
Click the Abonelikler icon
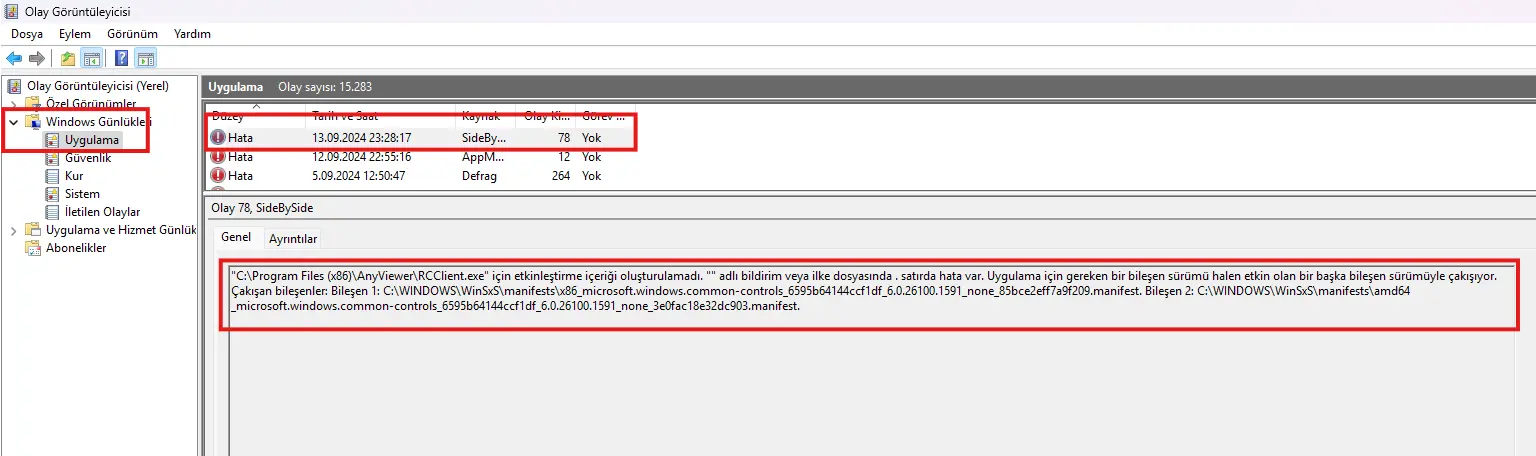click(33, 248)
